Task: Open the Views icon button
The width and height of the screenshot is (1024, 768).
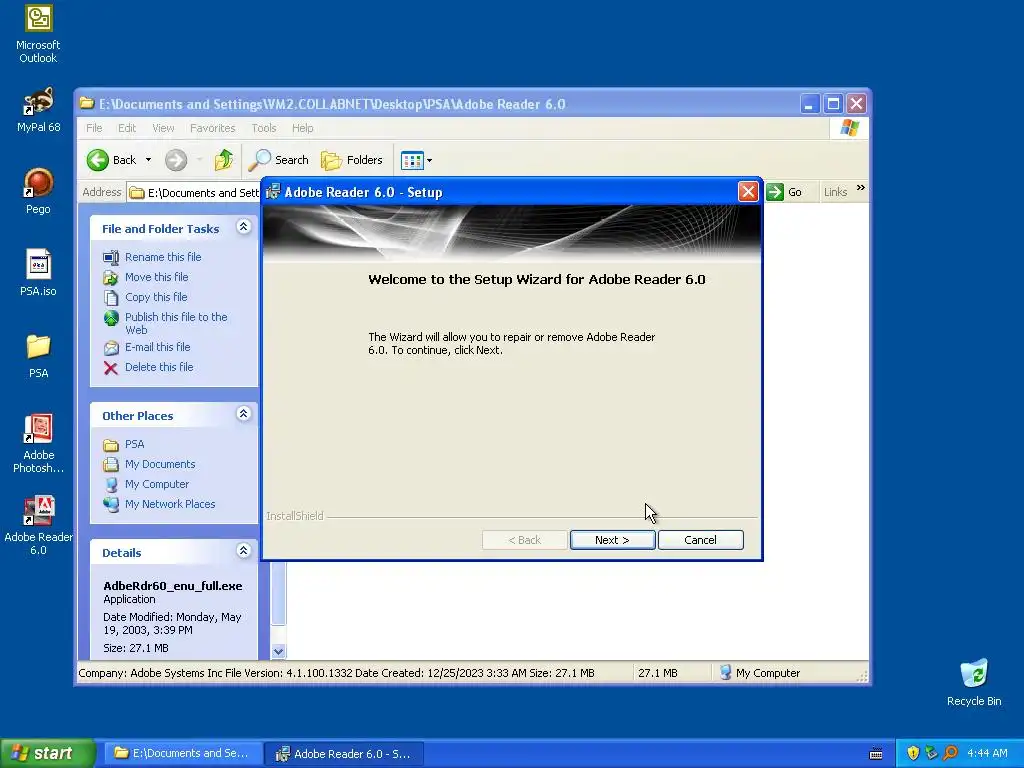Action: point(412,160)
